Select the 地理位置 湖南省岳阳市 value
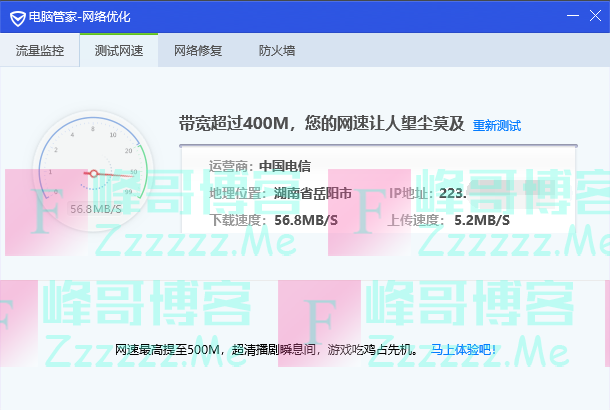 [x=312, y=193]
